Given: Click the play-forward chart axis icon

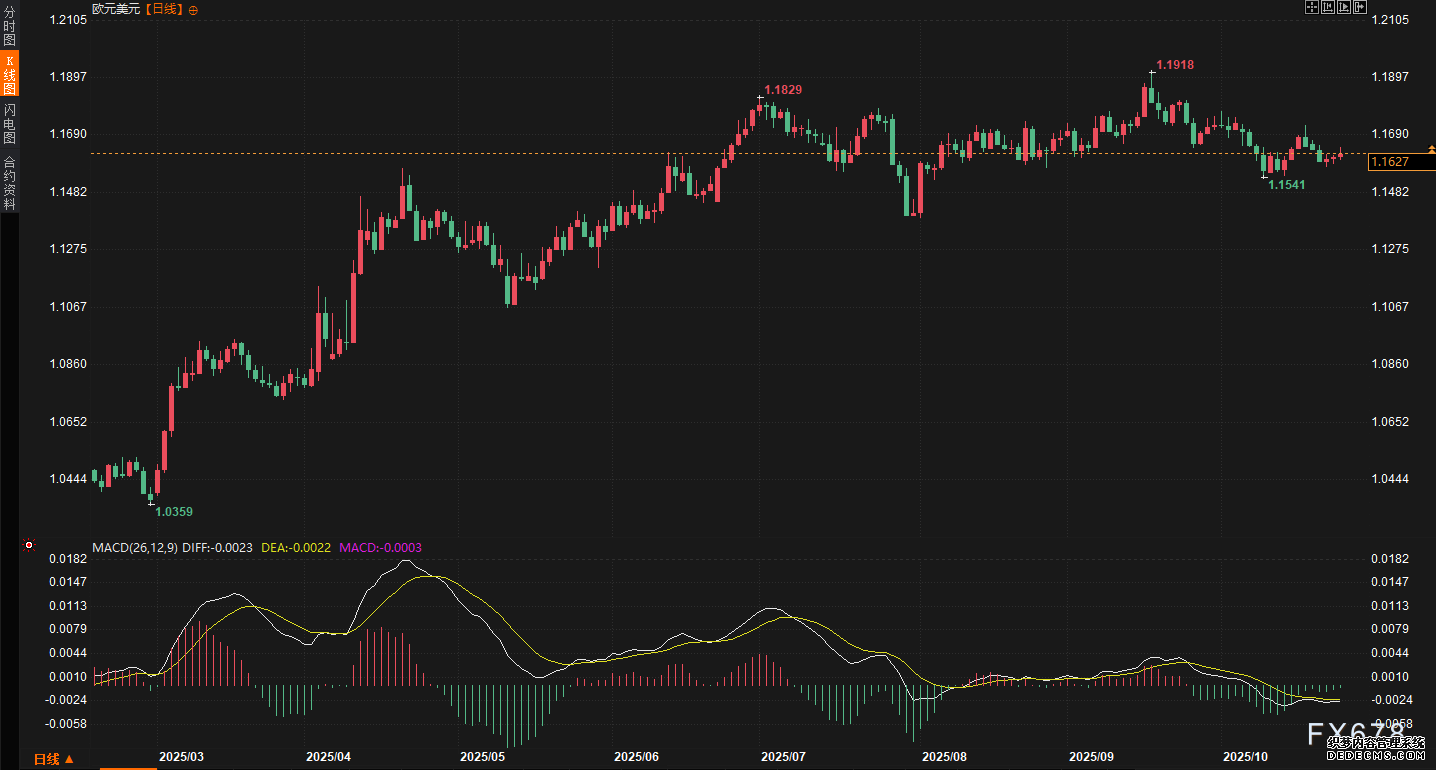Looking at the screenshot, I should [1343, 8].
